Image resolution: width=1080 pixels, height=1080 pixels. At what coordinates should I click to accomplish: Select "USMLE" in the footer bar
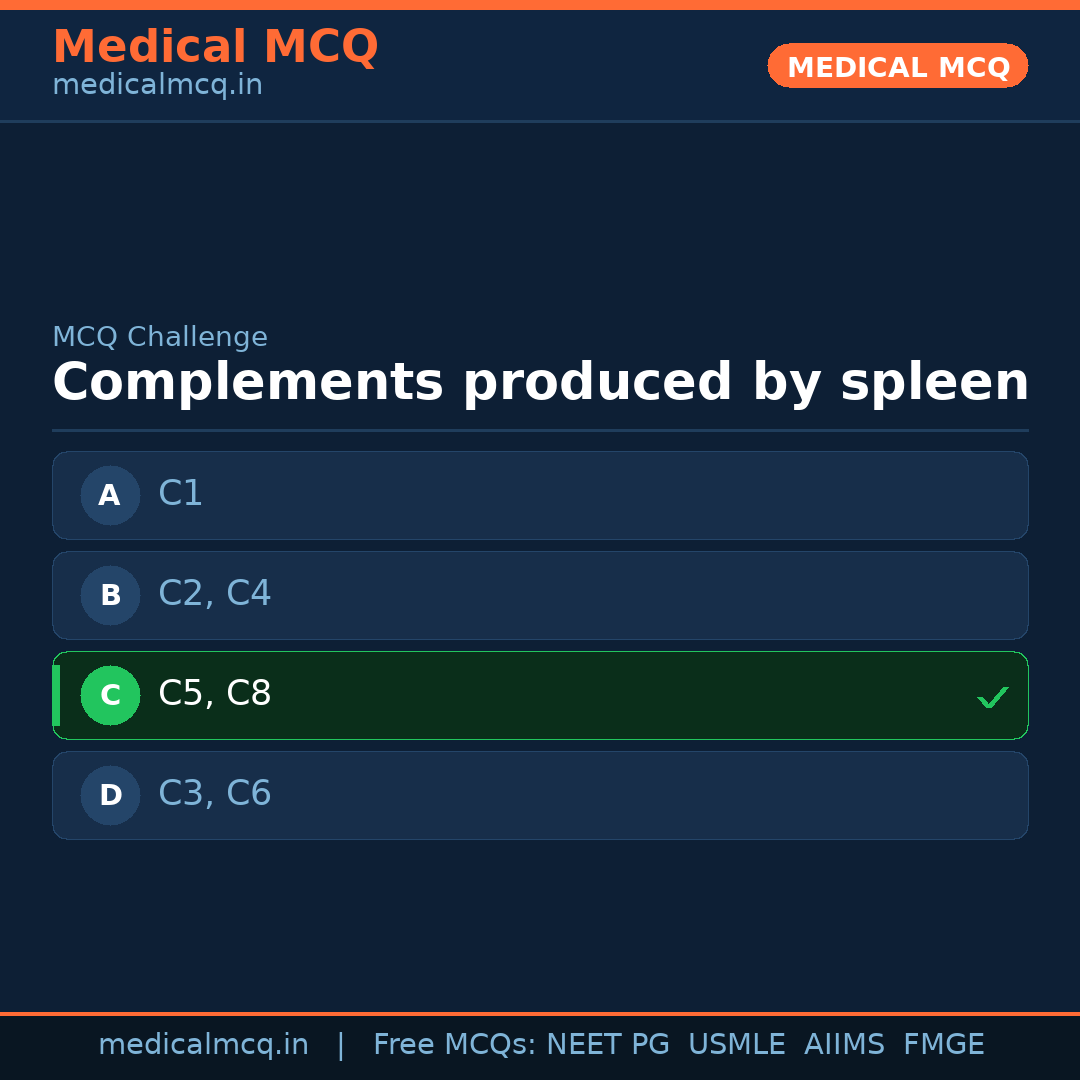click(x=736, y=1045)
